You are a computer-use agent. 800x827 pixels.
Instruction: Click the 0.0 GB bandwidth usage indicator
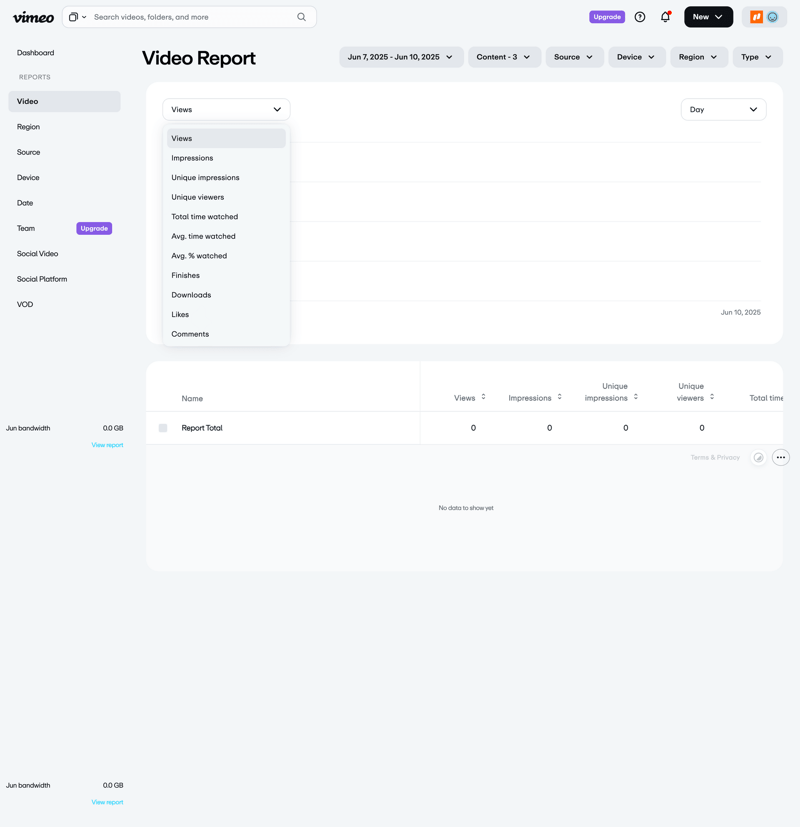pyautogui.click(x=113, y=427)
